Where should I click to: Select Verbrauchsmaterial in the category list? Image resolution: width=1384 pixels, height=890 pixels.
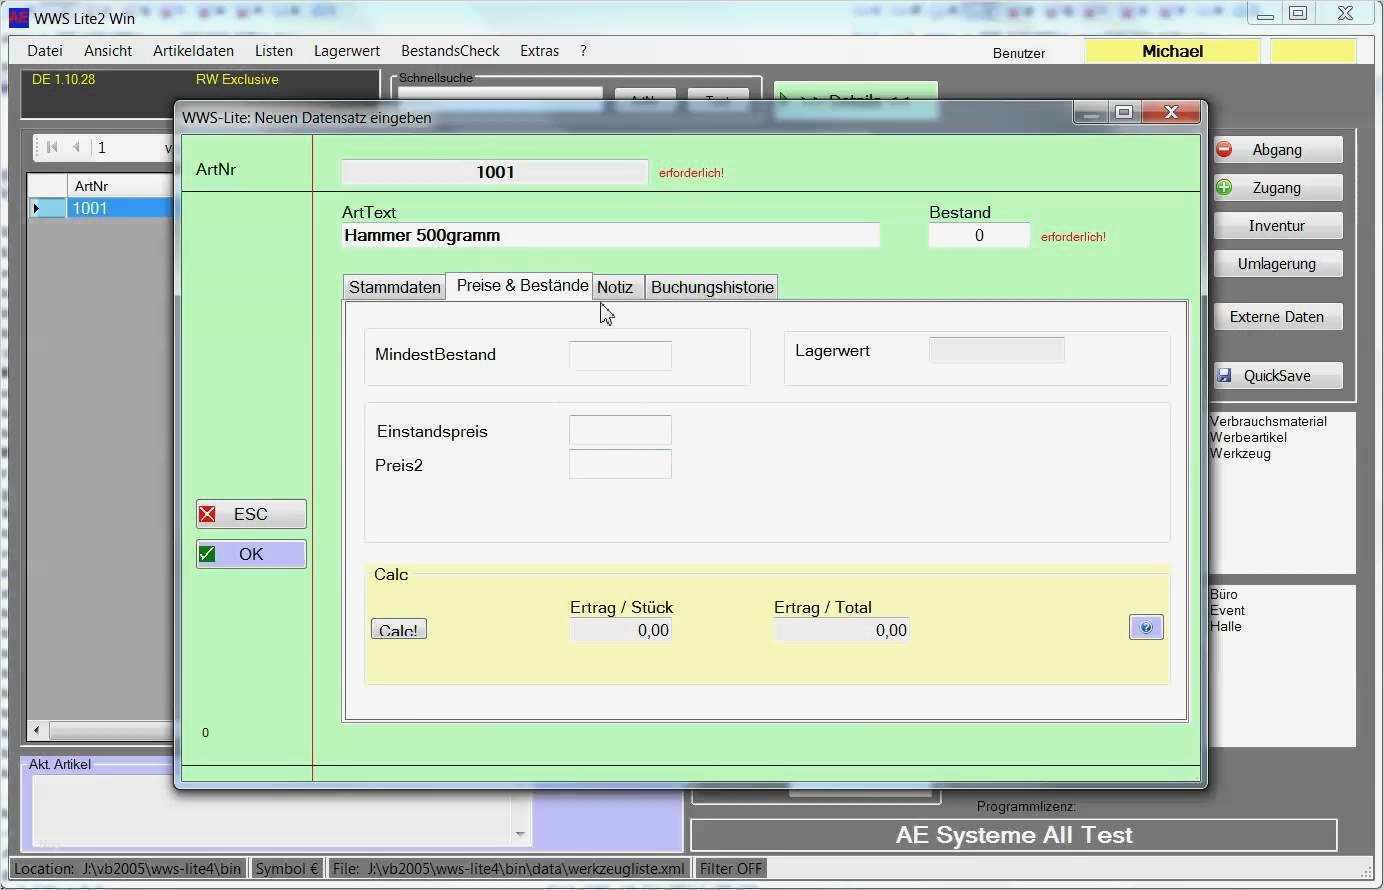1268,421
